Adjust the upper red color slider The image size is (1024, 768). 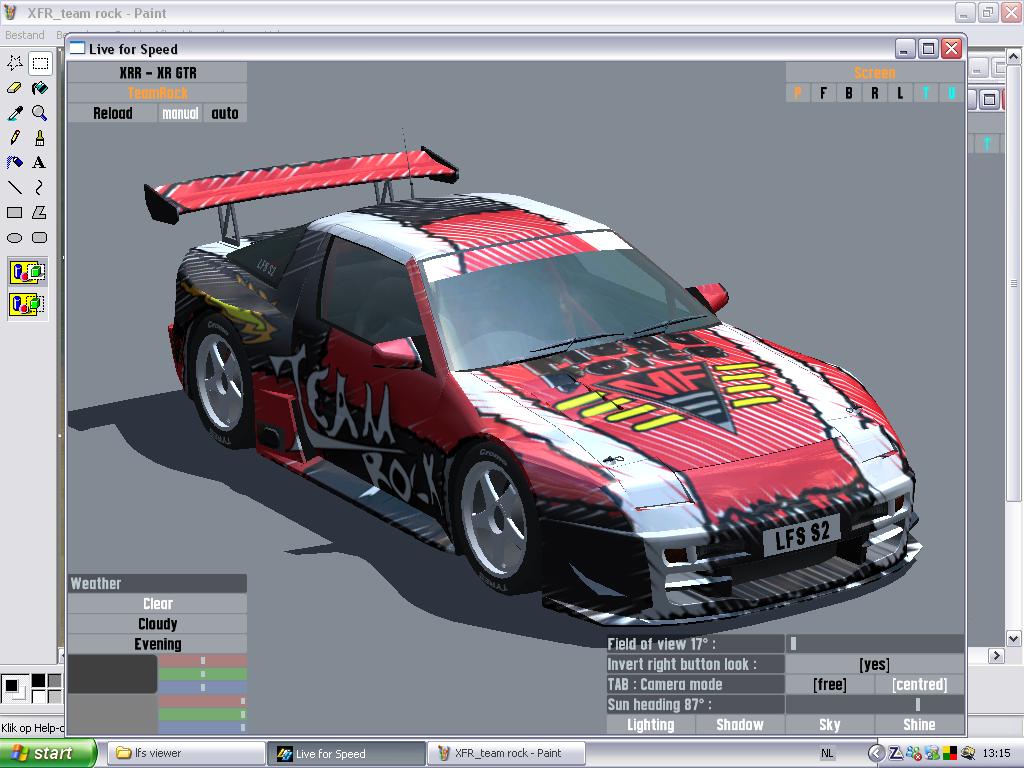[202, 661]
